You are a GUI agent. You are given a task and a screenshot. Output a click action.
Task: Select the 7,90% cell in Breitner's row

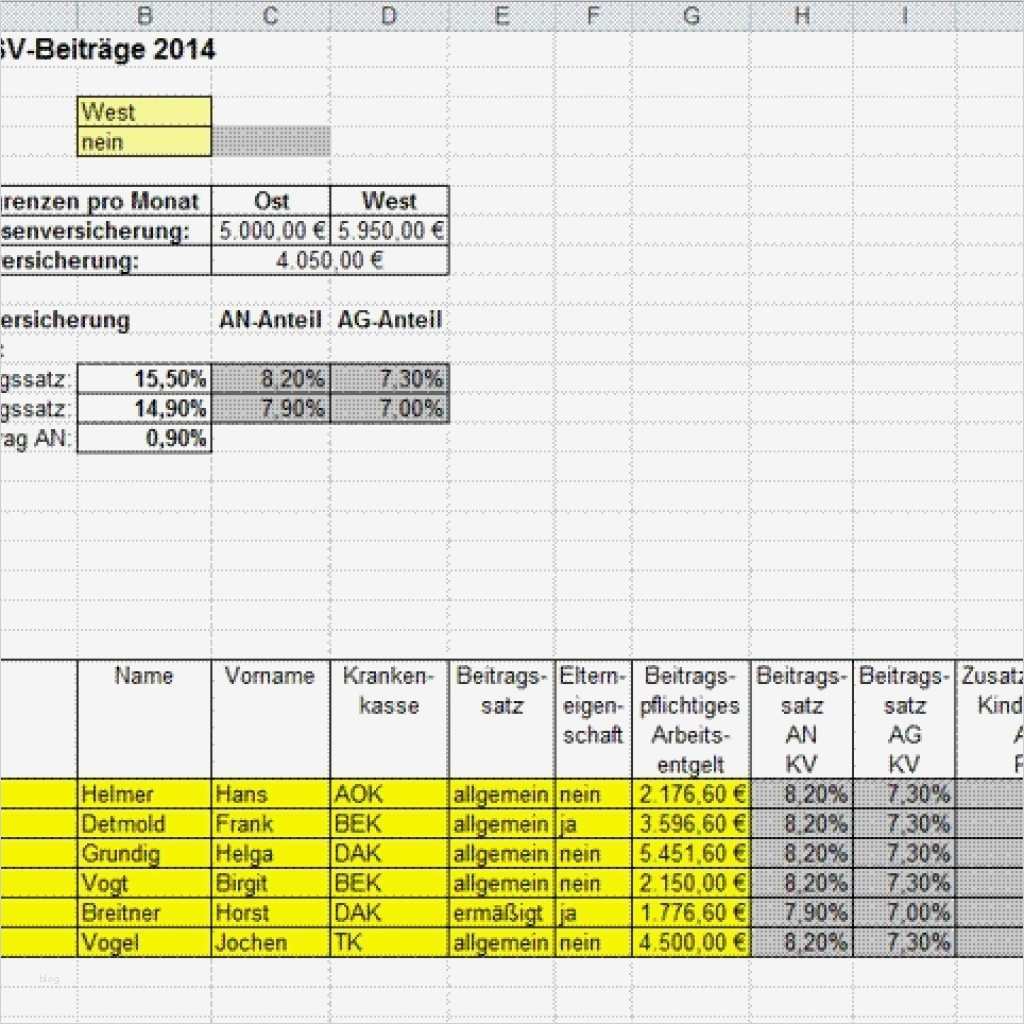coord(802,913)
